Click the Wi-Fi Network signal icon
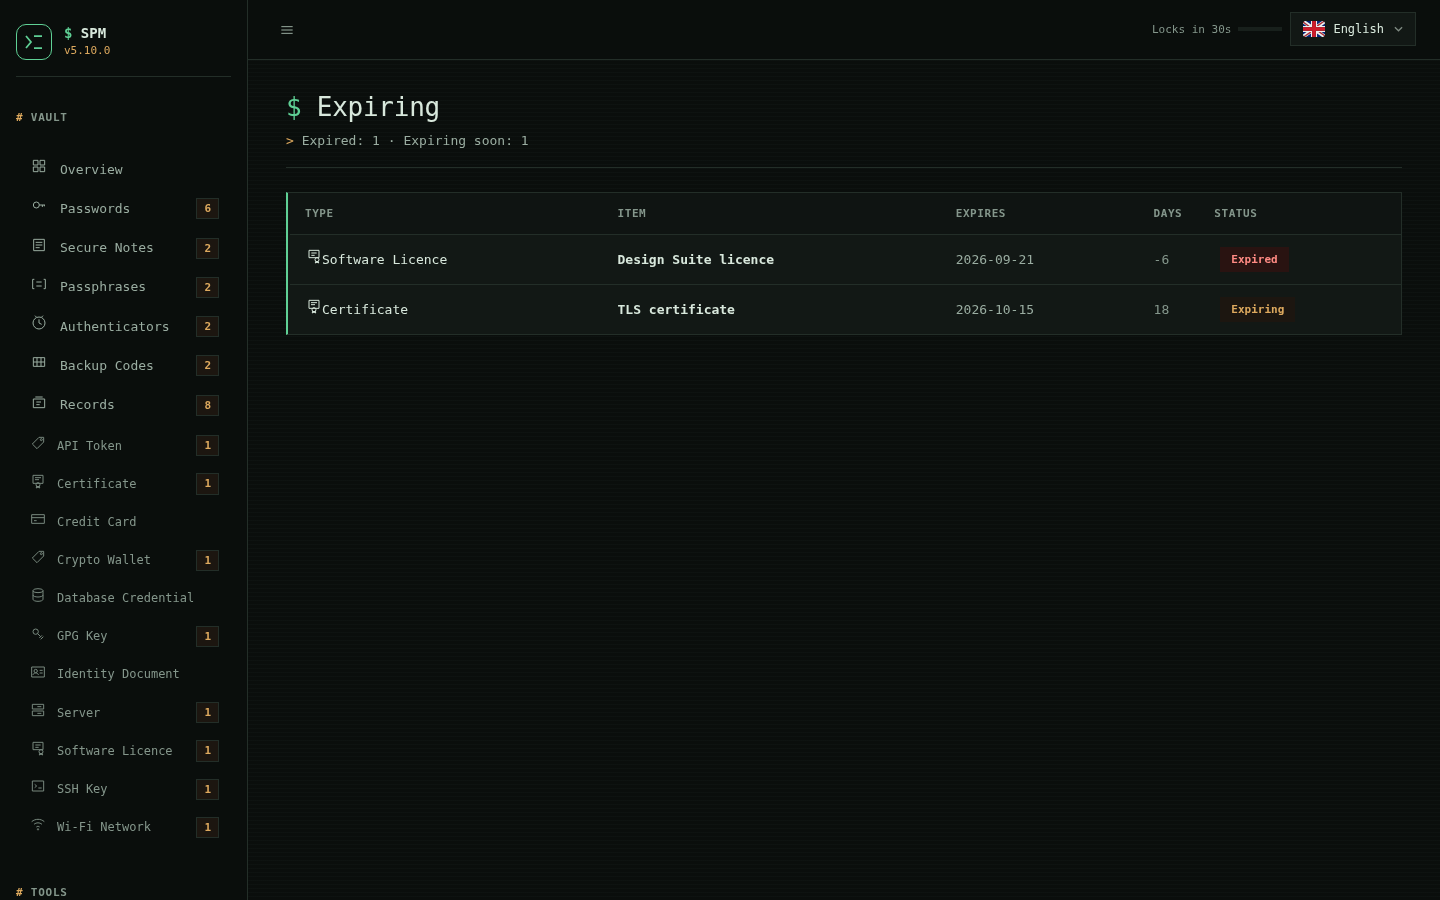Image resolution: width=1440 pixels, height=900 pixels. [38, 824]
